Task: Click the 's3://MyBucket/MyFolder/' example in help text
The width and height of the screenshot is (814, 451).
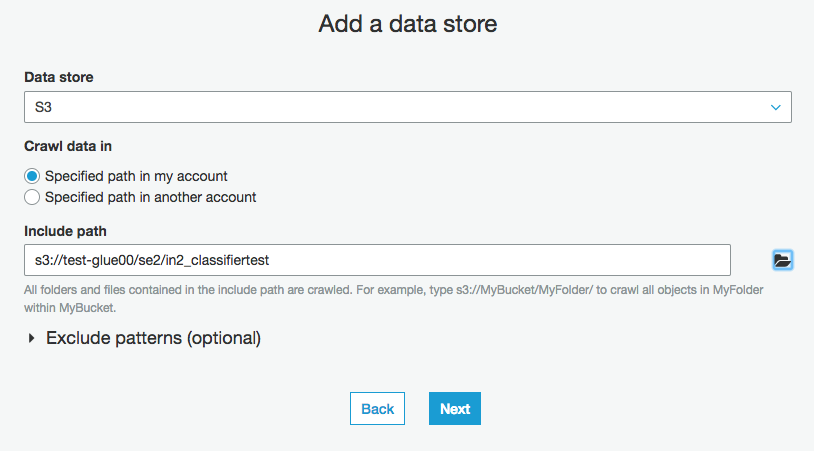Action: [524, 290]
